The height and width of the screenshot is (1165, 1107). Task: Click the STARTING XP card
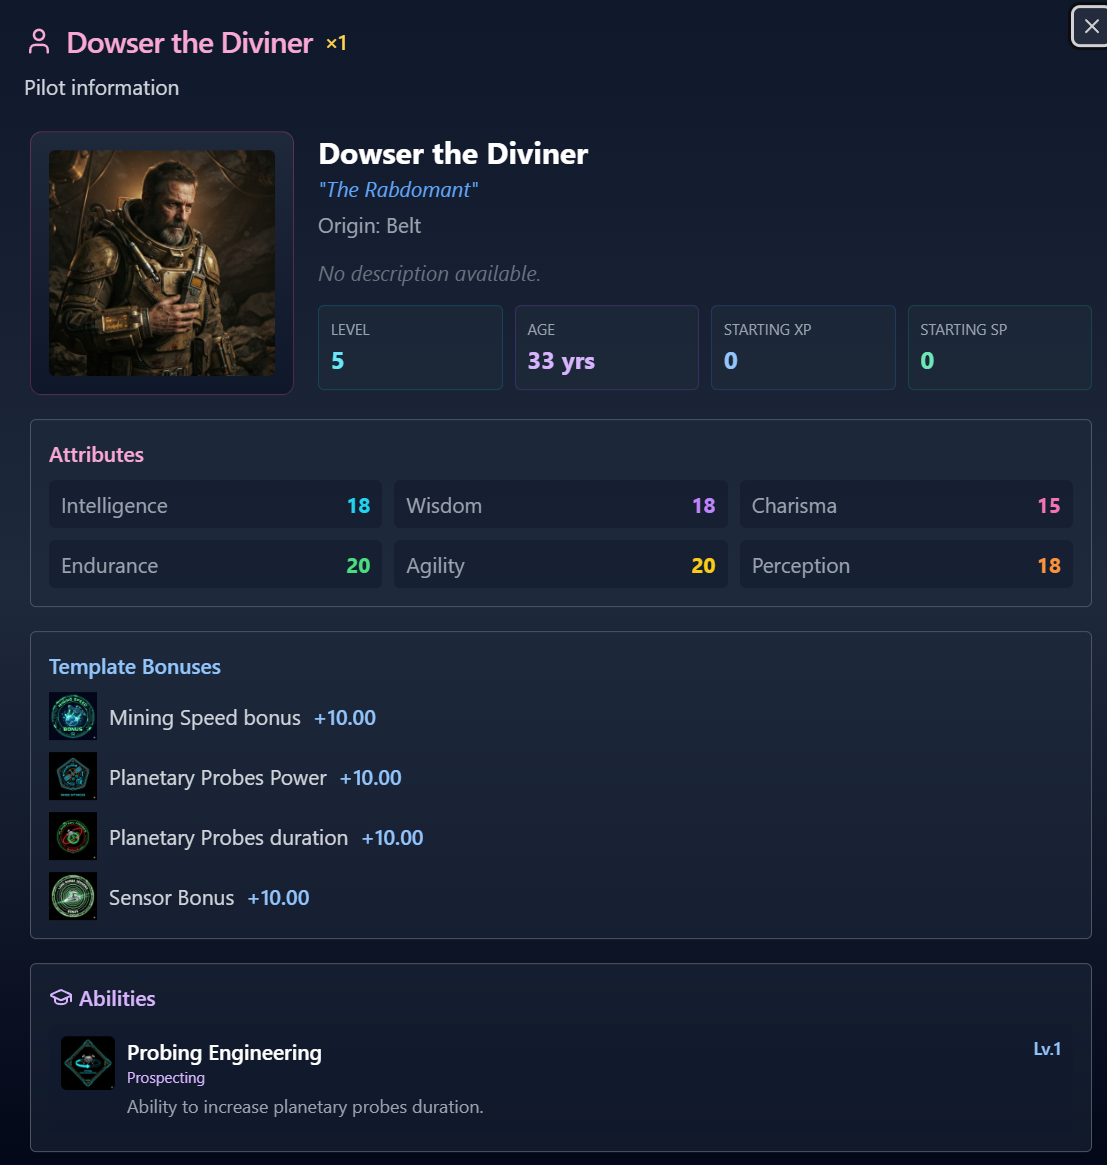click(803, 348)
